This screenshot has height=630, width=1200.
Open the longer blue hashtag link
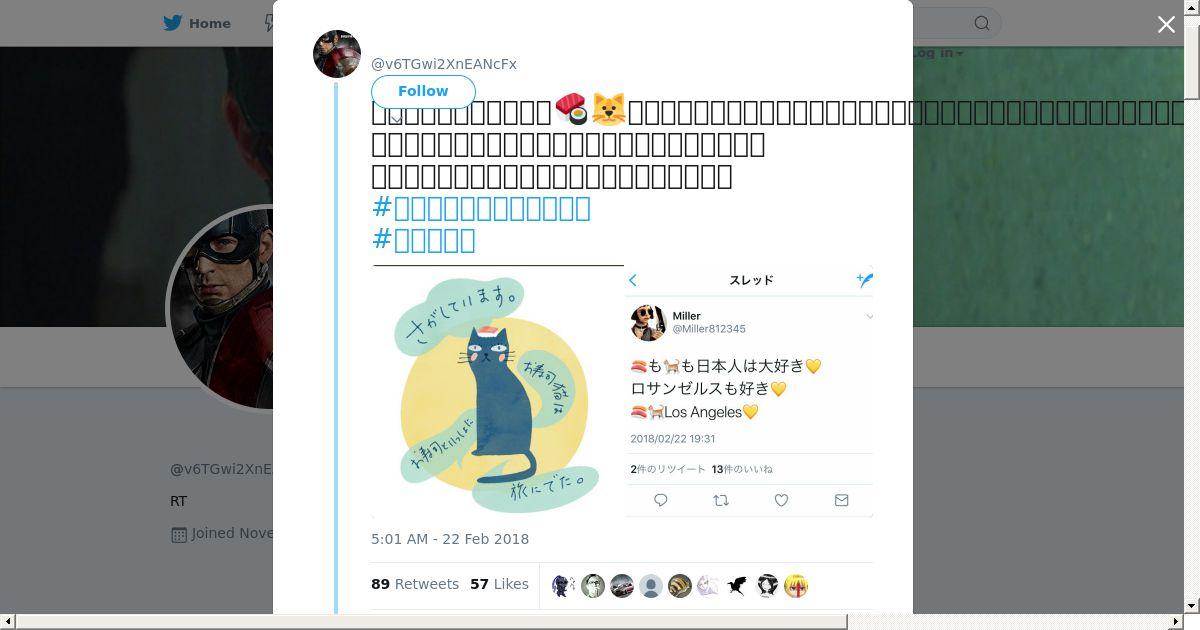point(481,208)
